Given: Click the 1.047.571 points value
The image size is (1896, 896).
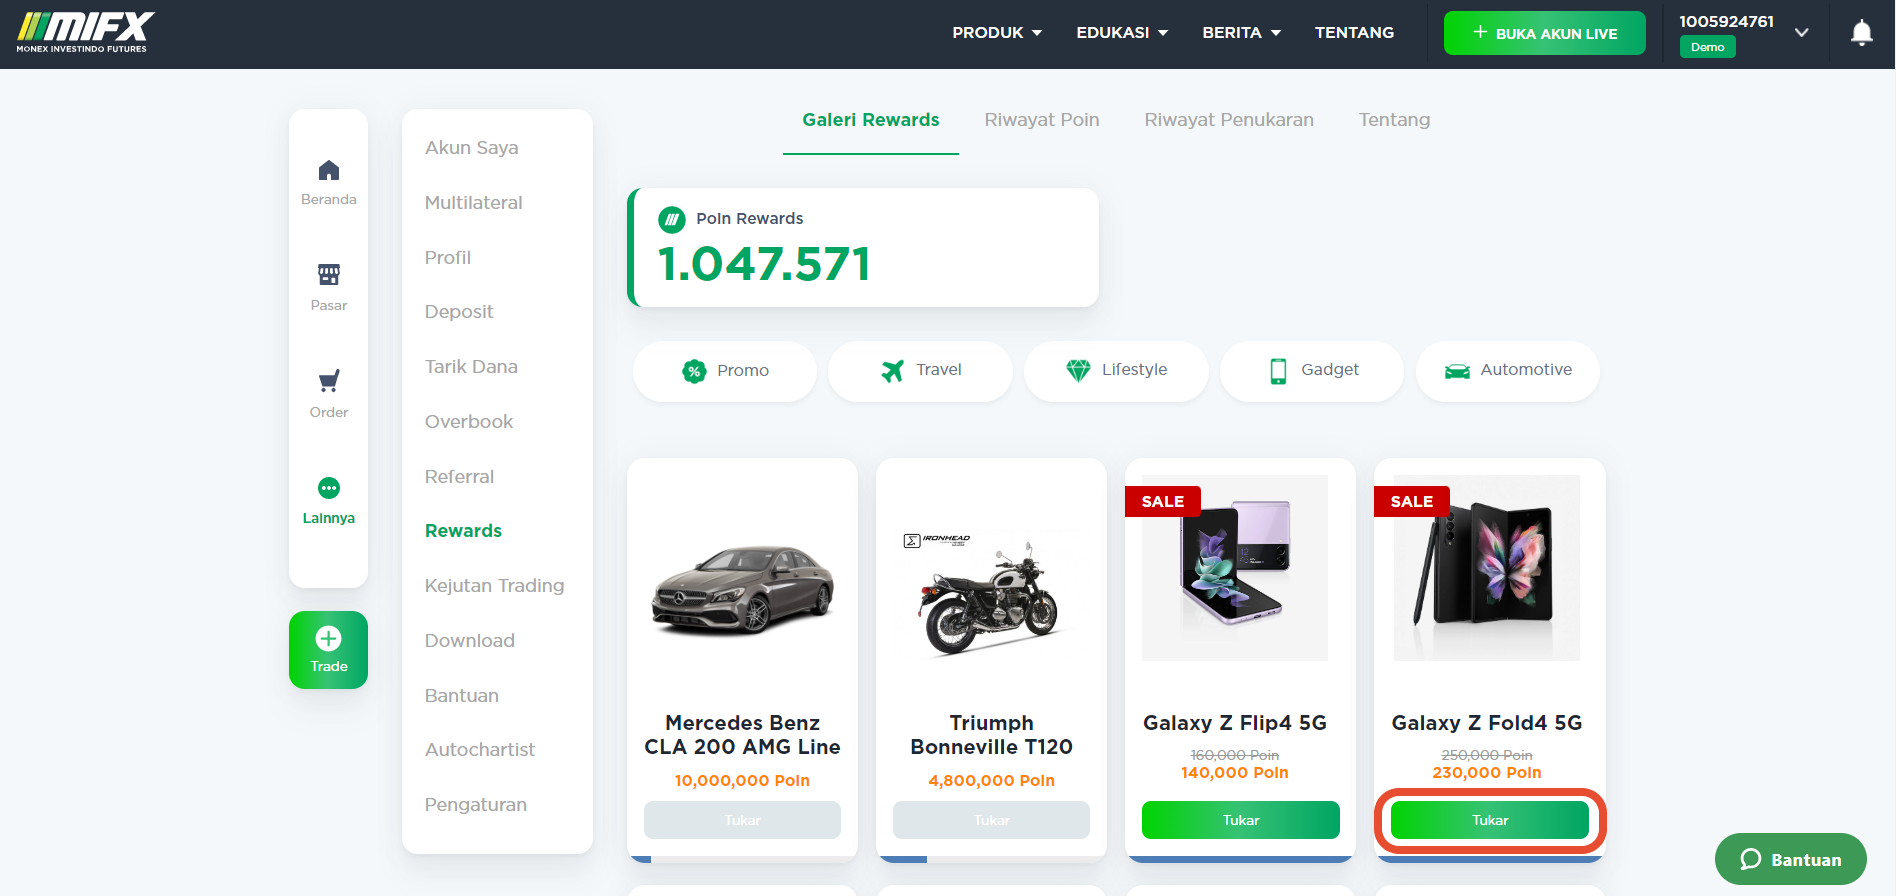Looking at the screenshot, I should click(764, 265).
